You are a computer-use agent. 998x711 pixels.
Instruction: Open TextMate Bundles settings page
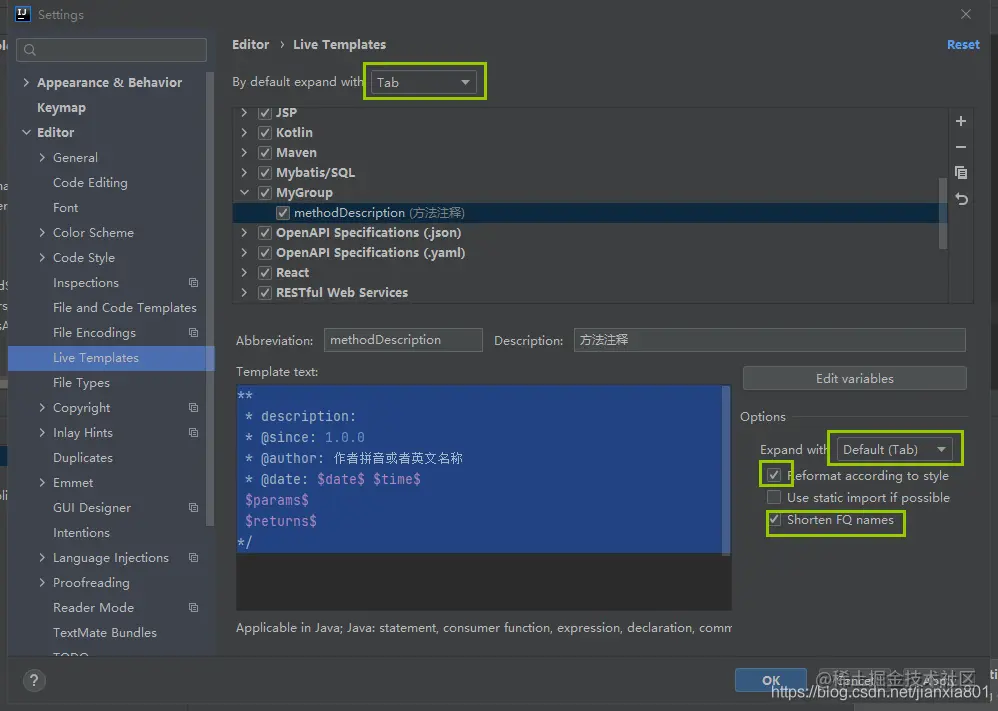pyautogui.click(x=105, y=633)
